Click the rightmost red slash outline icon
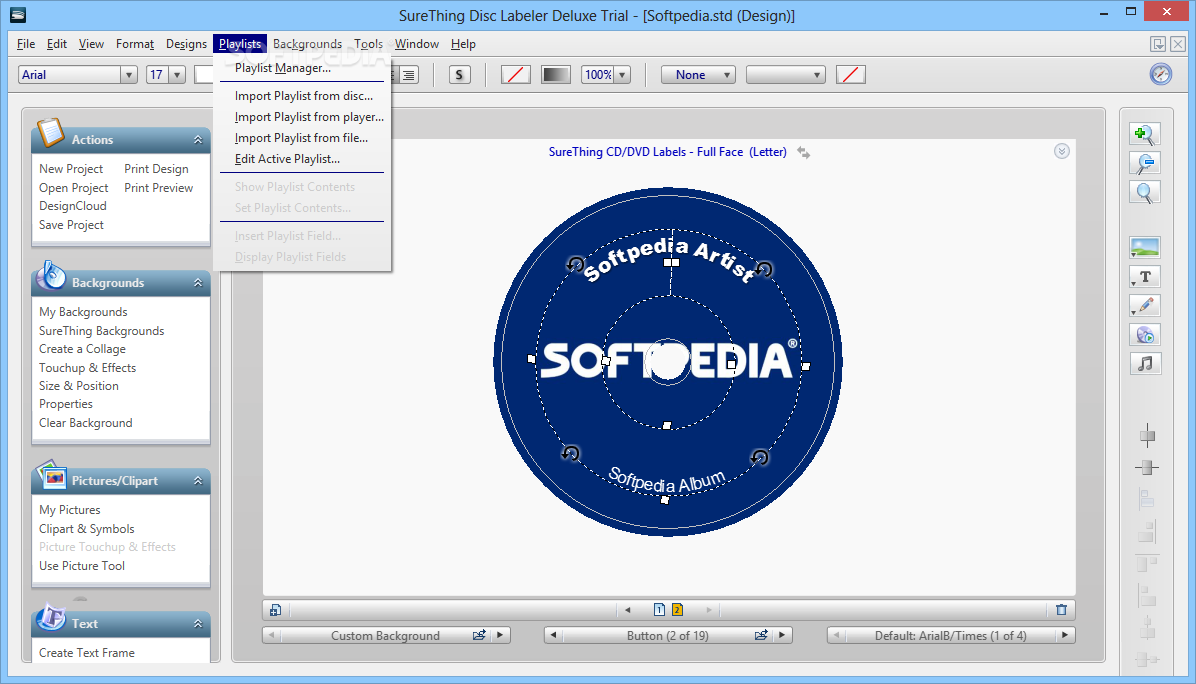 850,75
